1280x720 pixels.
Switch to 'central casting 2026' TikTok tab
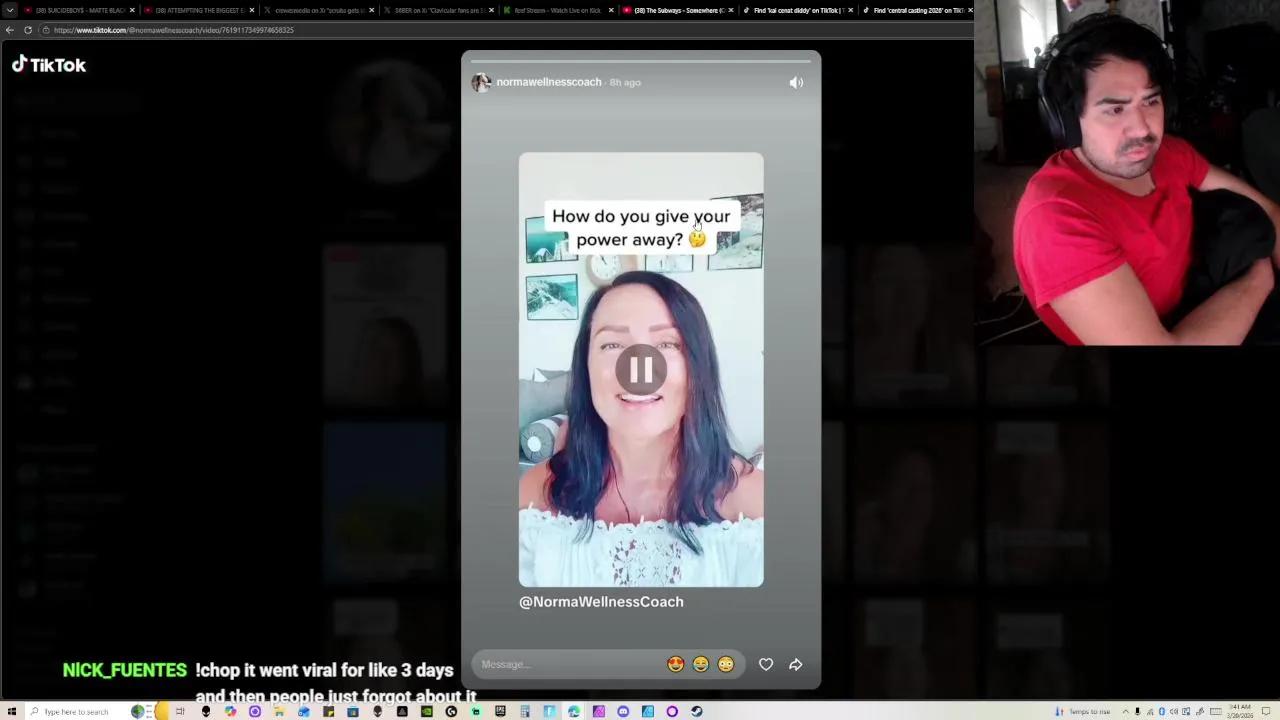coord(917,10)
